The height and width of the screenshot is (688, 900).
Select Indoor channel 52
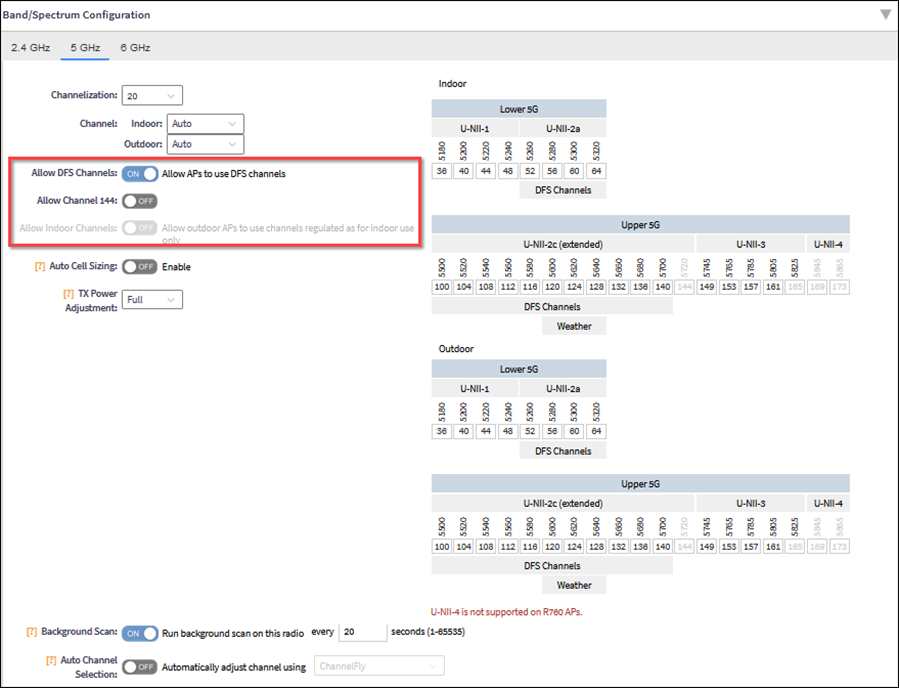[x=530, y=171]
